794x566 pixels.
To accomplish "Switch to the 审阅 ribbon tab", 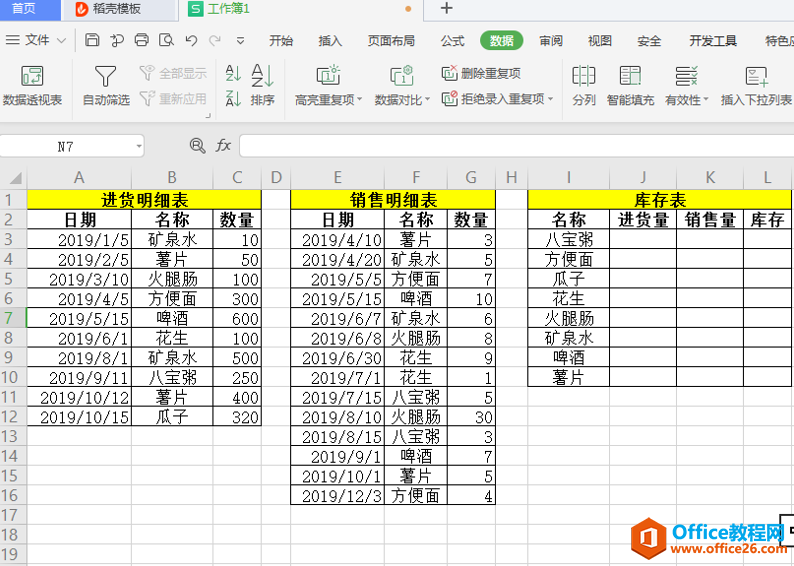I will (x=551, y=41).
